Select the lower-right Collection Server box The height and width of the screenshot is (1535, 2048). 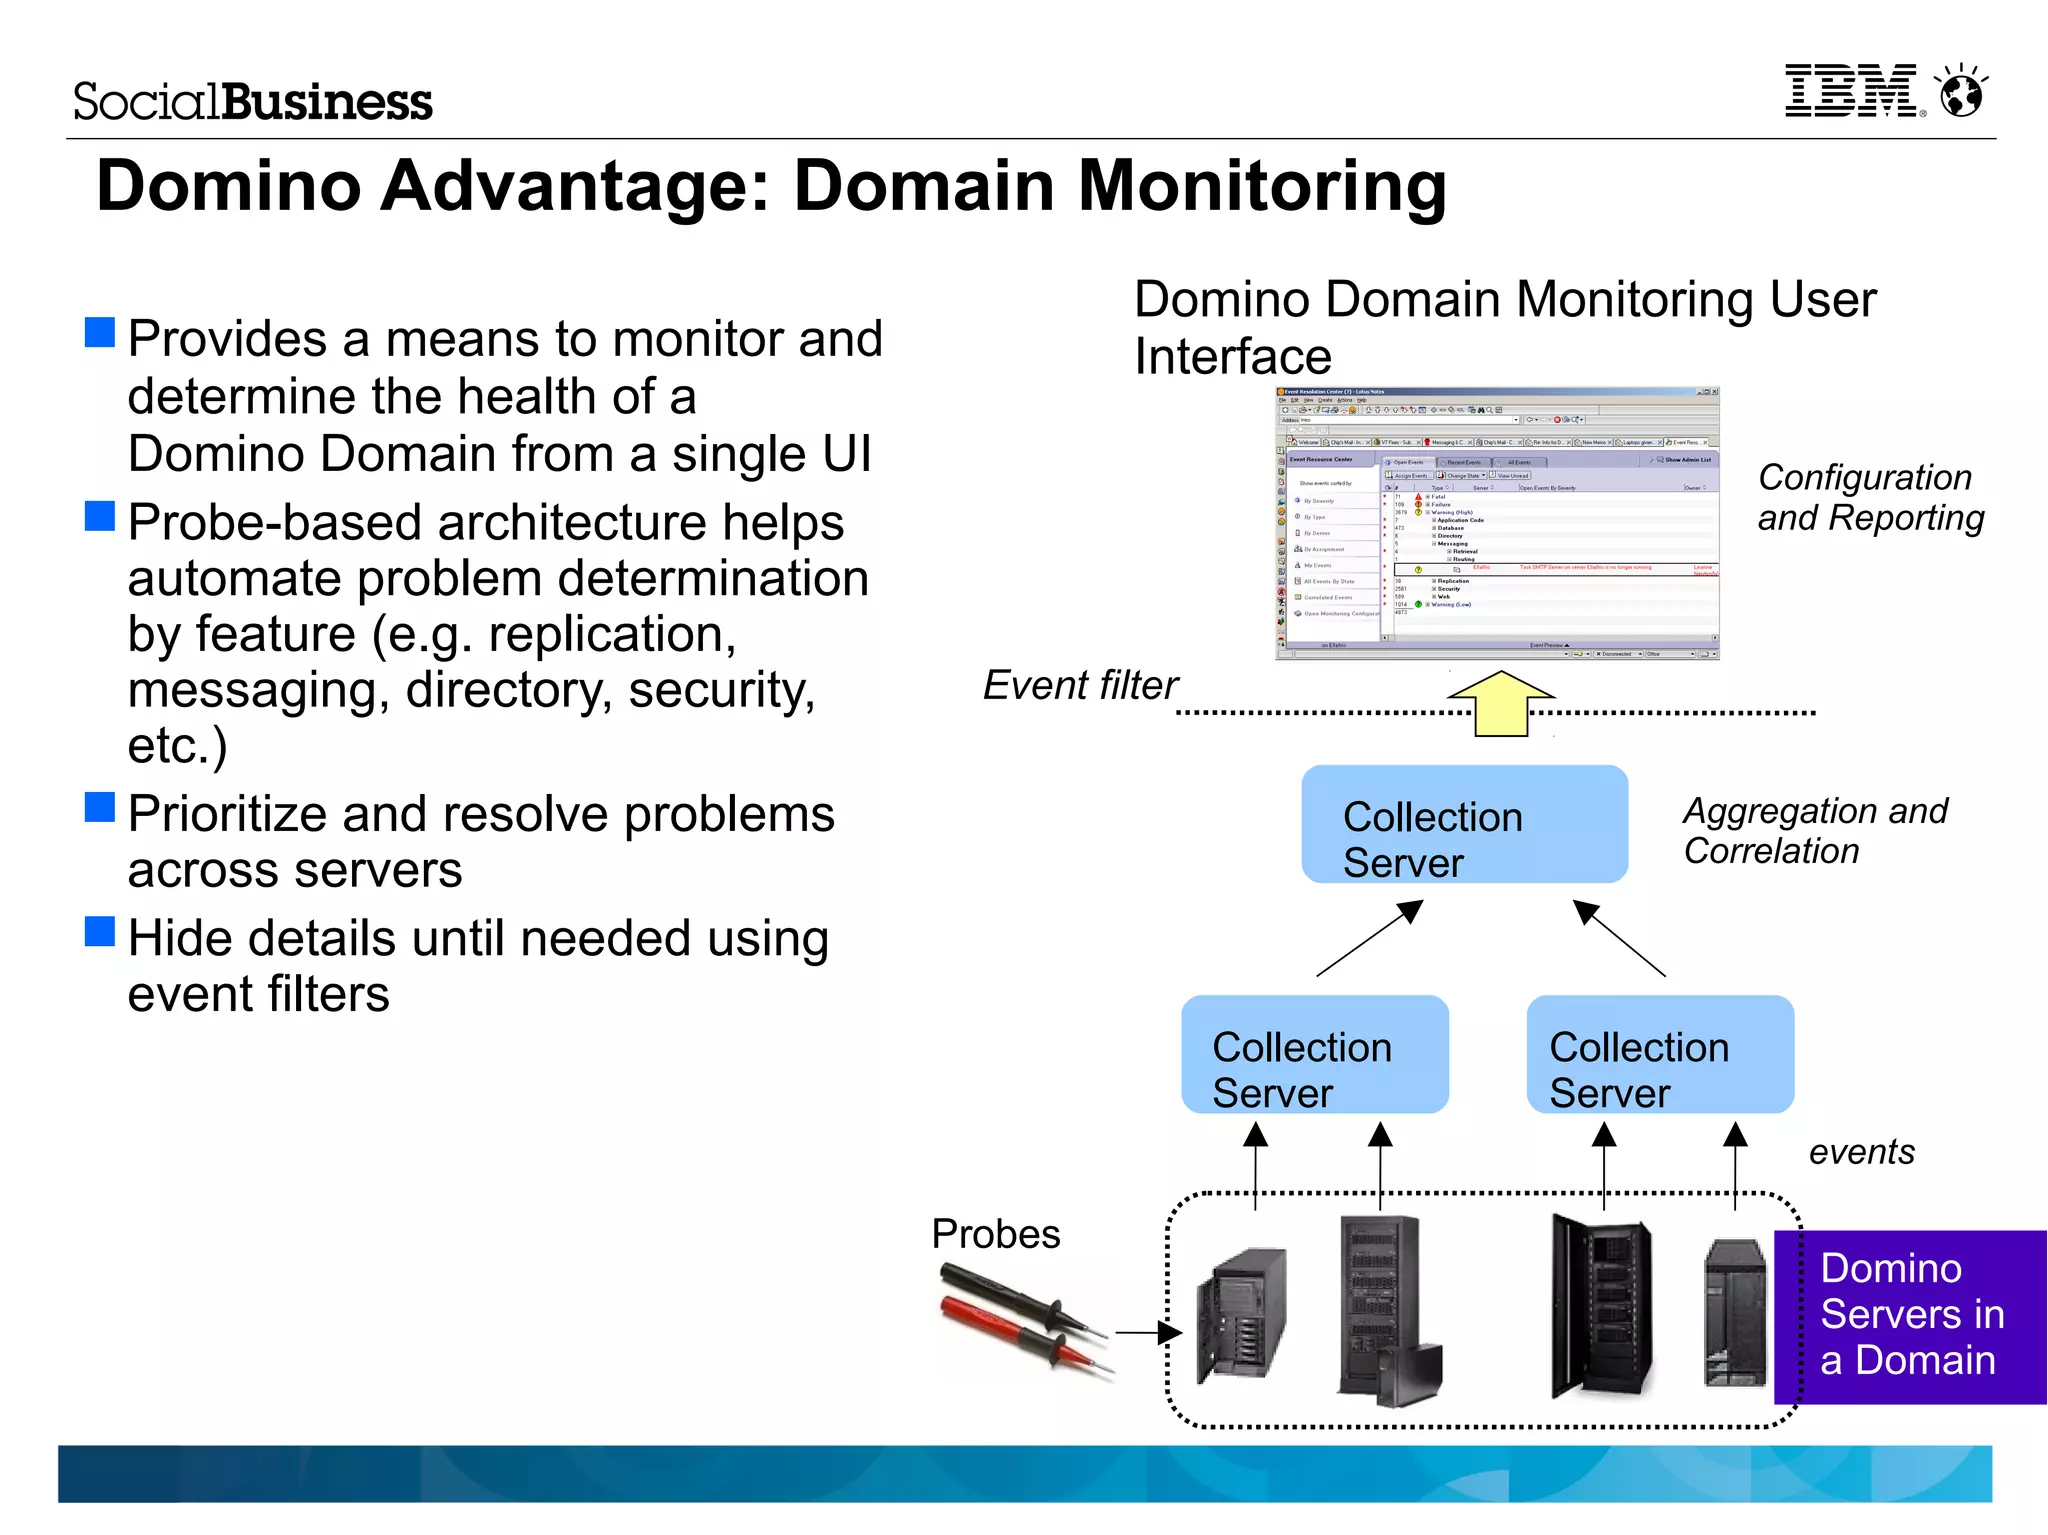[1660, 1054]
